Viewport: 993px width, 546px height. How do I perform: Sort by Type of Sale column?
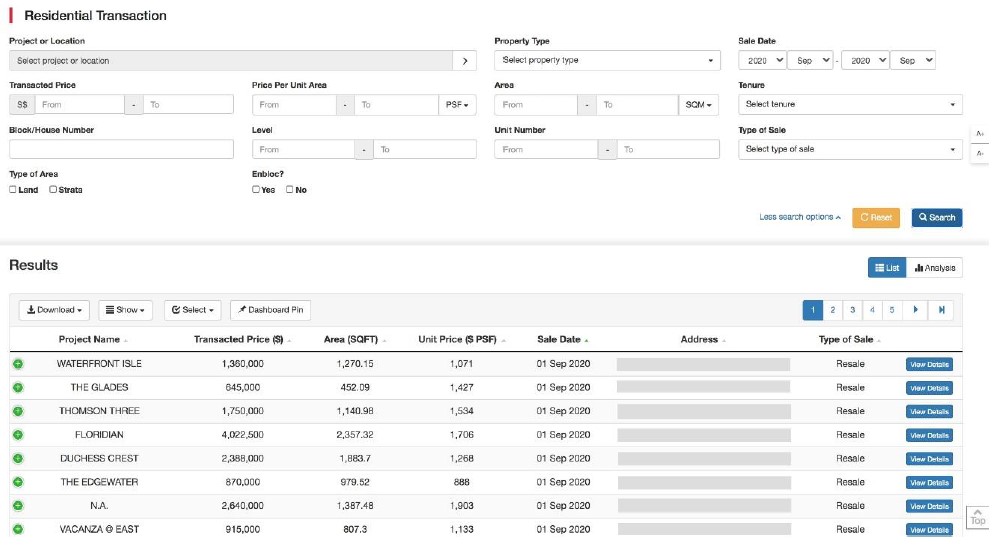[849, 340]
